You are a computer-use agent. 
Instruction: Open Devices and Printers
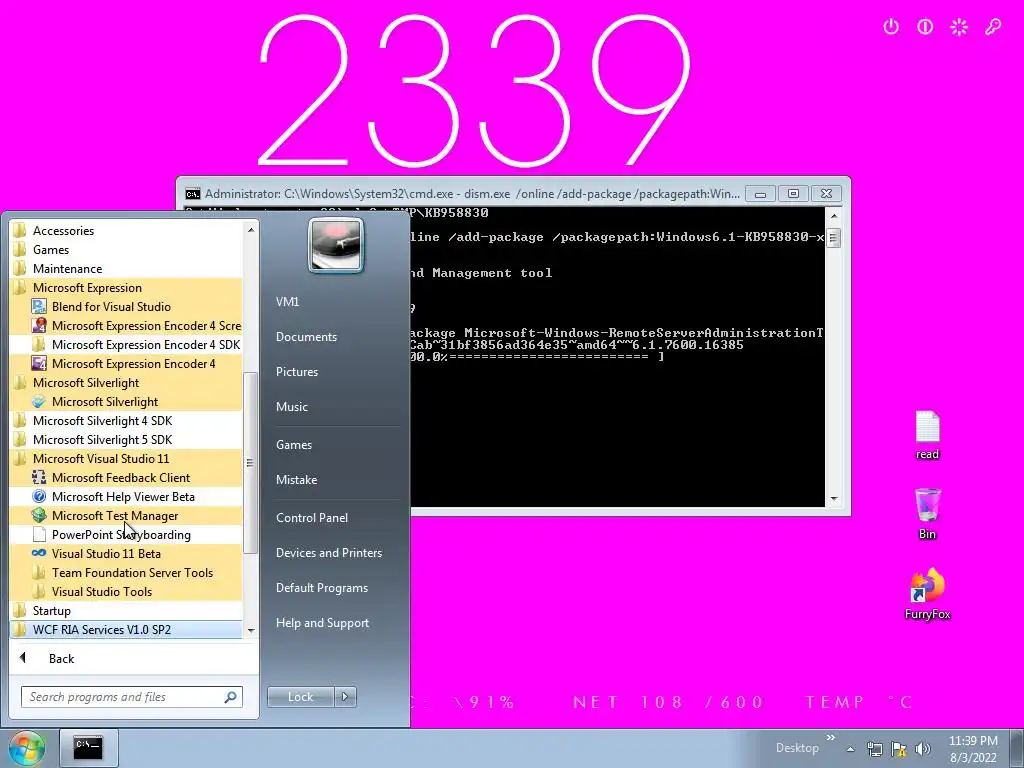(x=328, y=552)
